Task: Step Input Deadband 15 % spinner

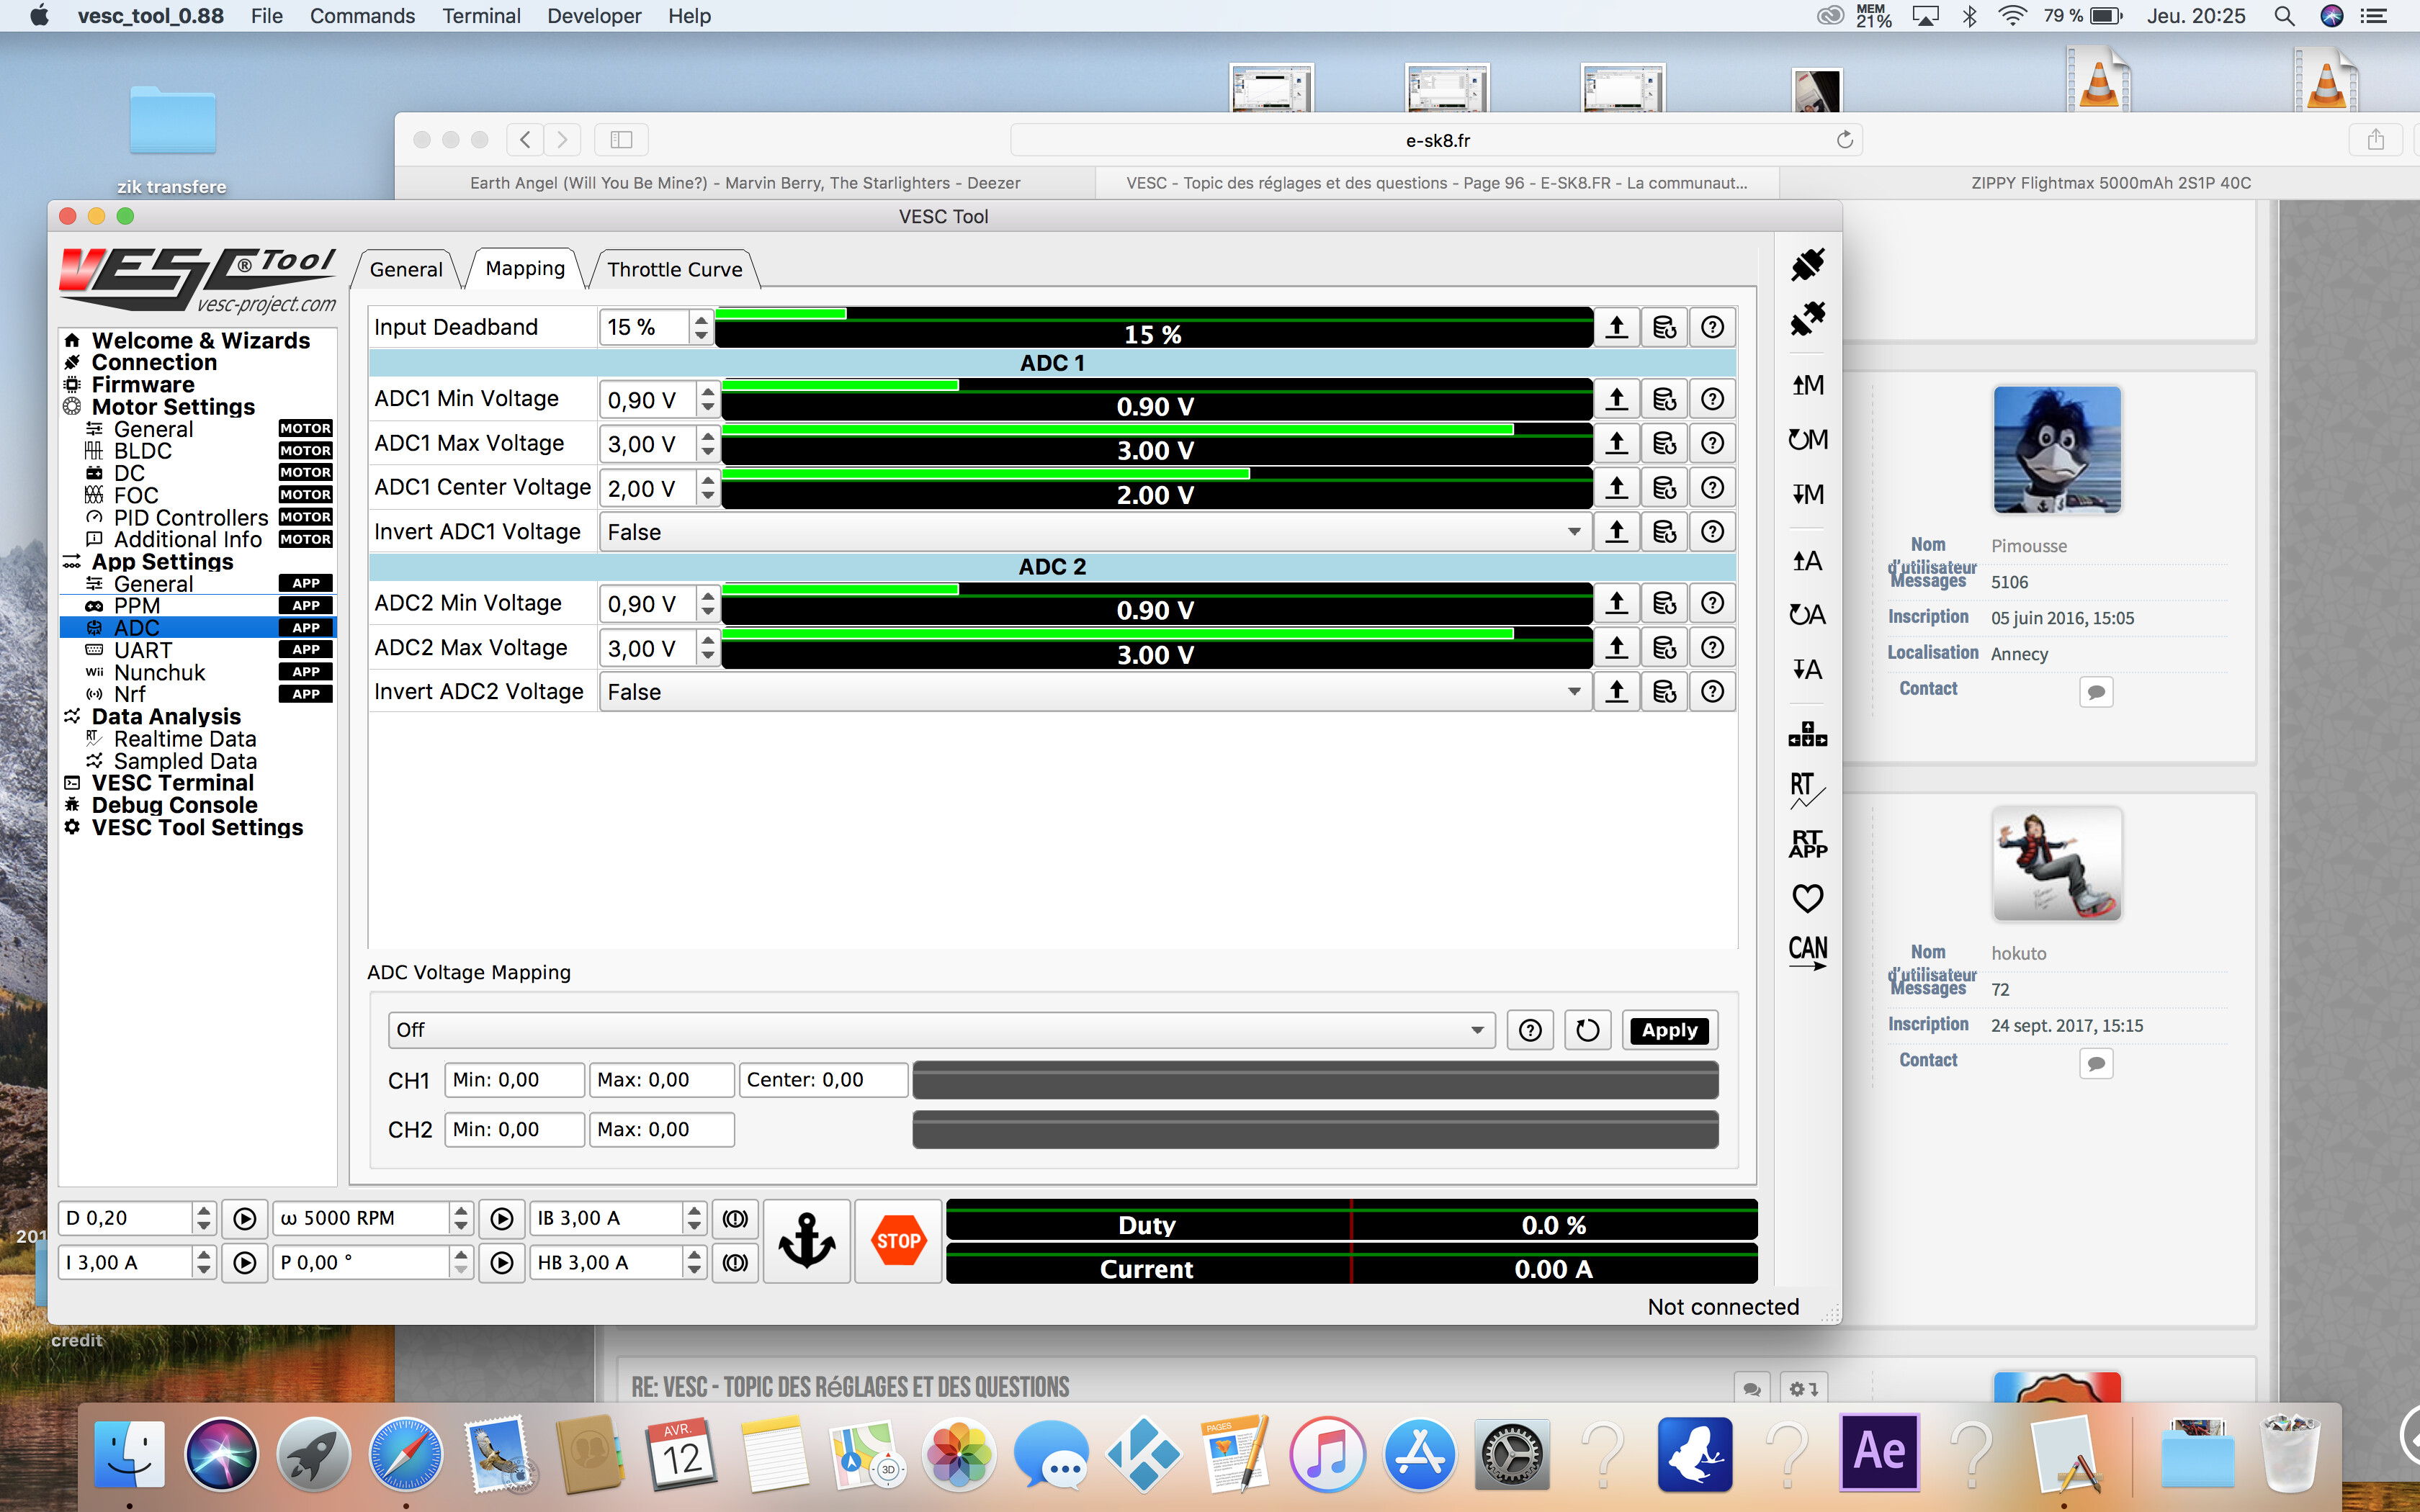Action: (x=701, y=327)
